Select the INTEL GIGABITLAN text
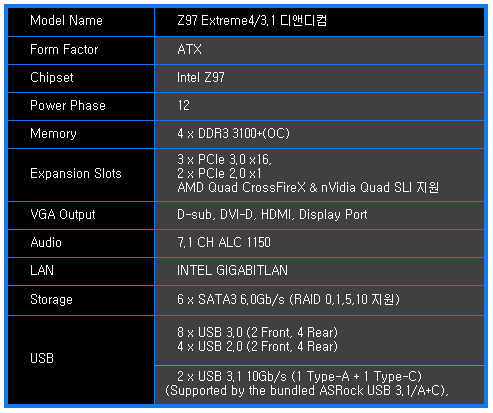 pyautogui.click(x=232, y=270)
